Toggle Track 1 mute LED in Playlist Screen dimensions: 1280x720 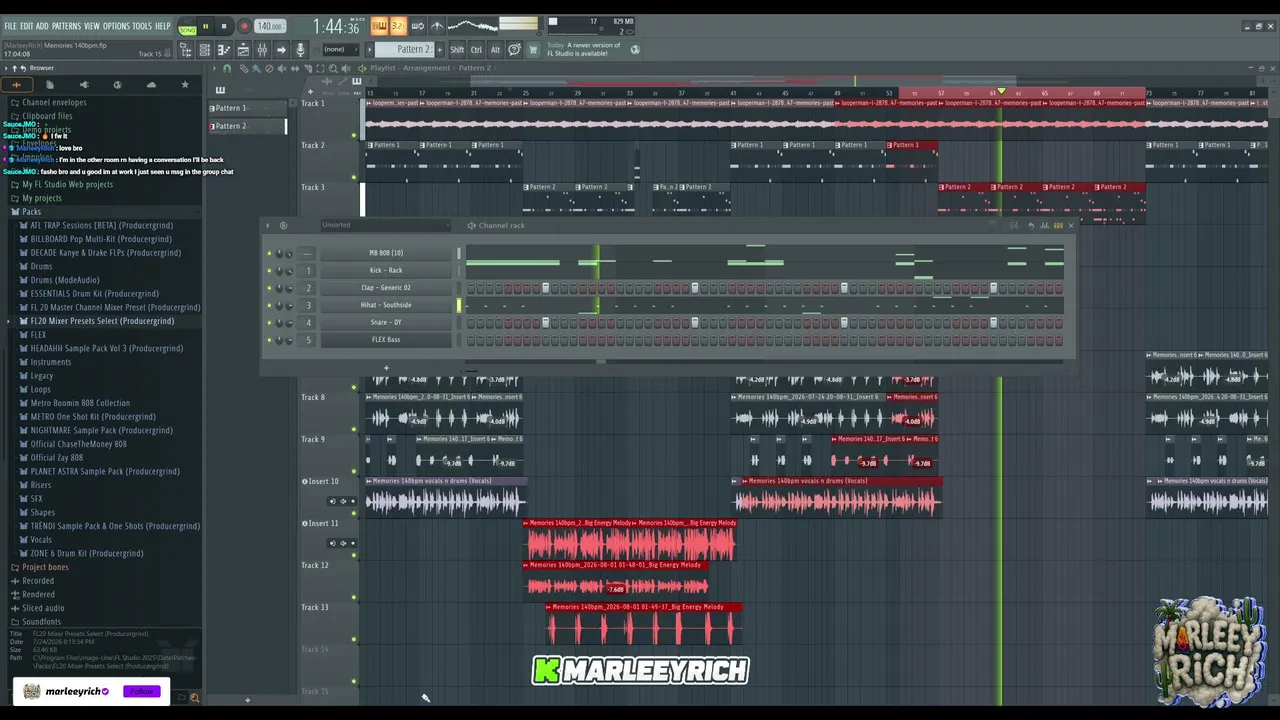pyautogui.click(x=354, y=134)
